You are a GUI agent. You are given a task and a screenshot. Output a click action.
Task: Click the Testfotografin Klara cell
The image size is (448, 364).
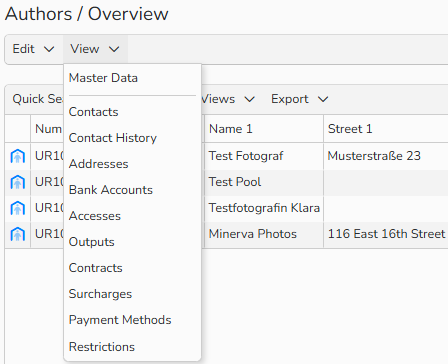[x=264, y=208]
